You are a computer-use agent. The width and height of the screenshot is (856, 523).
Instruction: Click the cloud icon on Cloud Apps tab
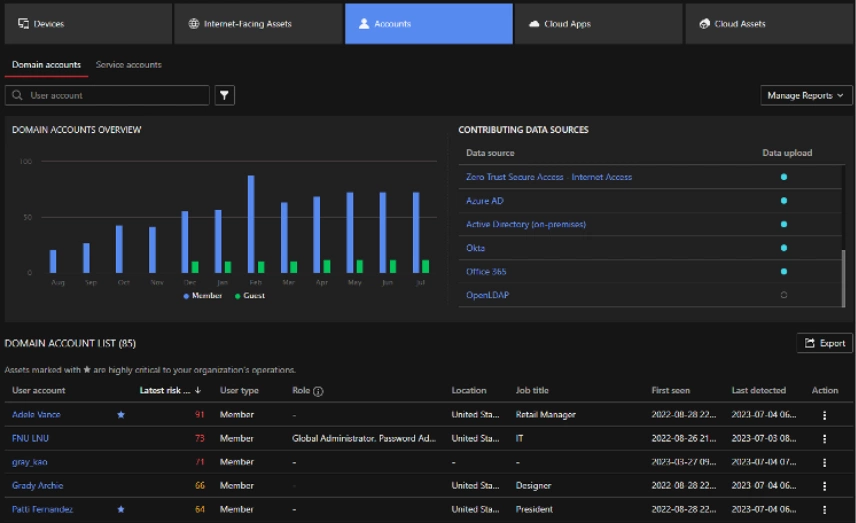click(534, 23)
